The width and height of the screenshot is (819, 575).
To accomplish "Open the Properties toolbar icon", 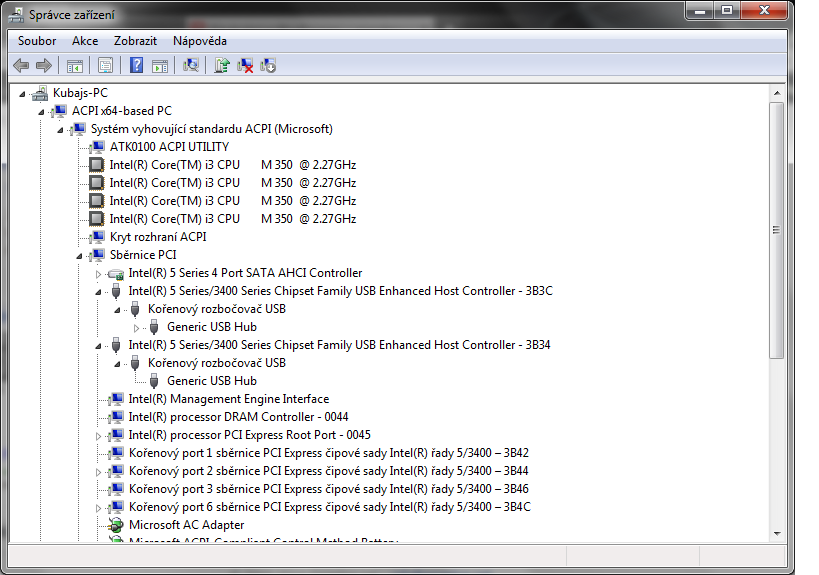I will tap(106, 66).
